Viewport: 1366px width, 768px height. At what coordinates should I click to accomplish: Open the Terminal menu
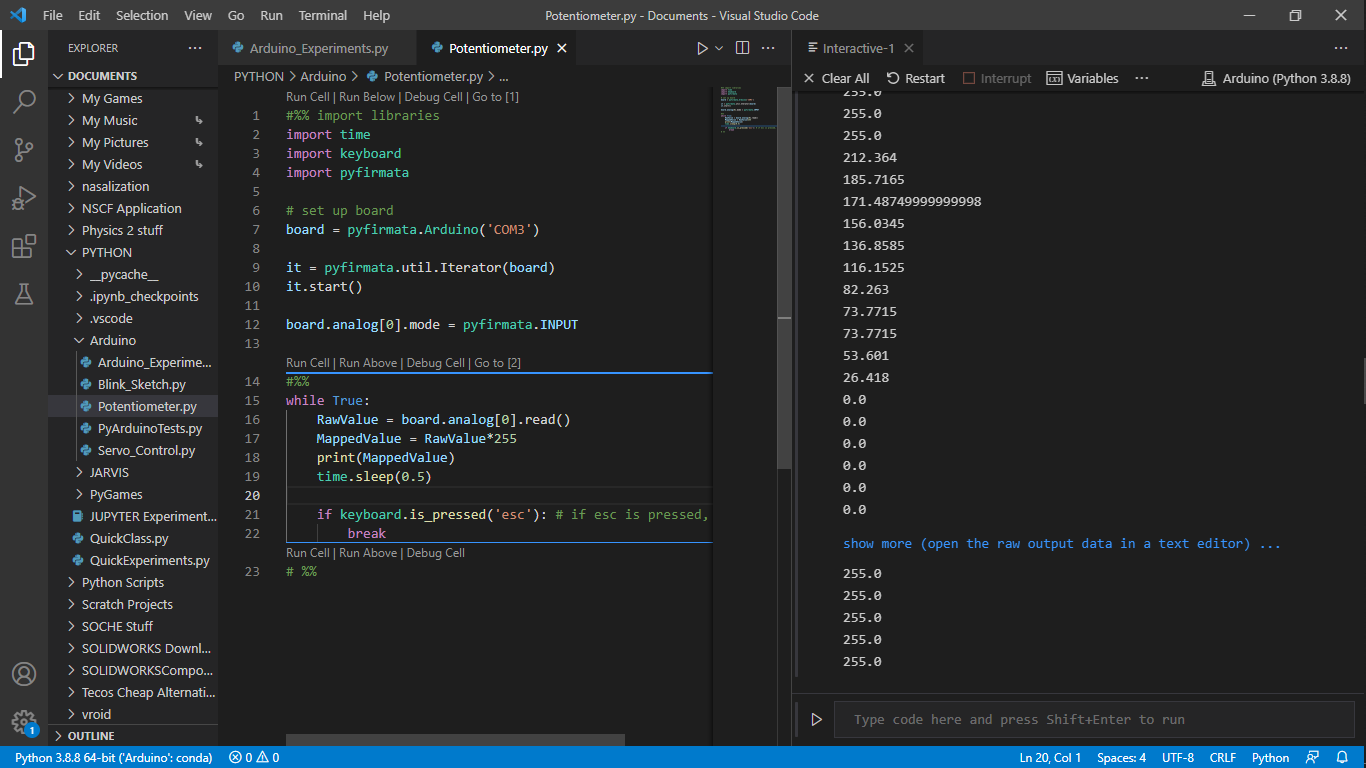pyautogui.click(x=323, y=15)
